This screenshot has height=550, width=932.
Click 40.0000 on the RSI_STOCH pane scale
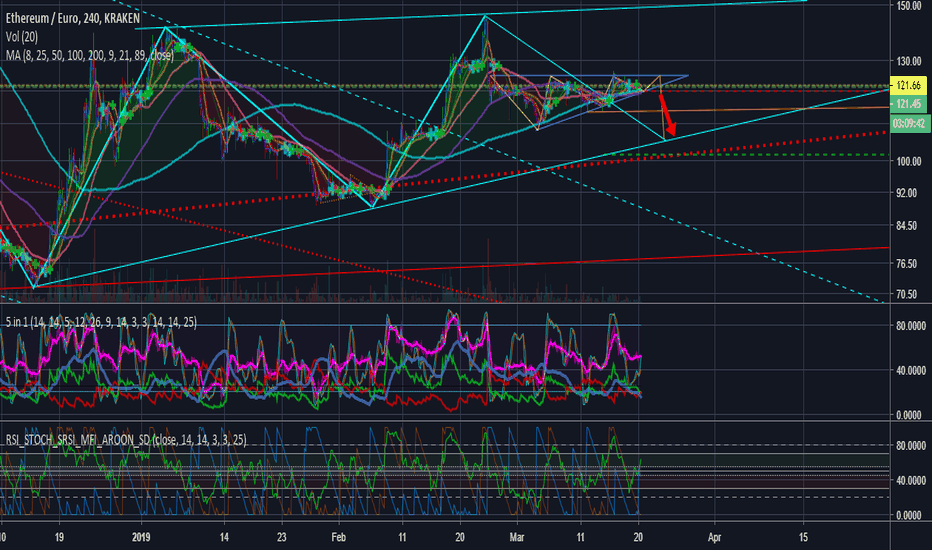[x=911, y=480]
